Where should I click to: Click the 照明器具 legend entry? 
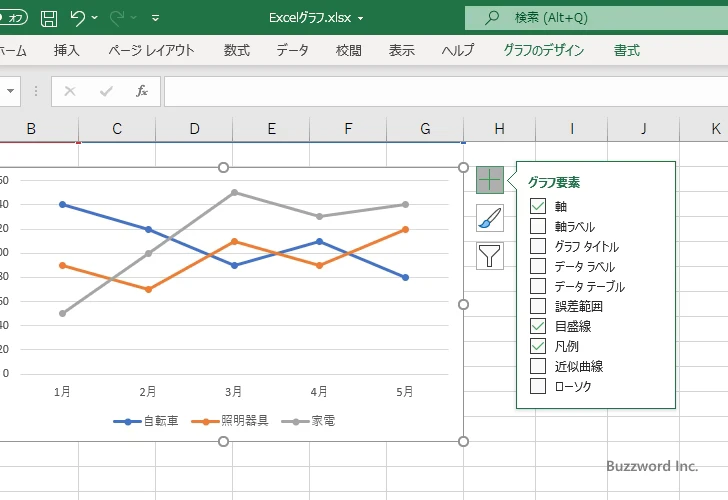230,421
